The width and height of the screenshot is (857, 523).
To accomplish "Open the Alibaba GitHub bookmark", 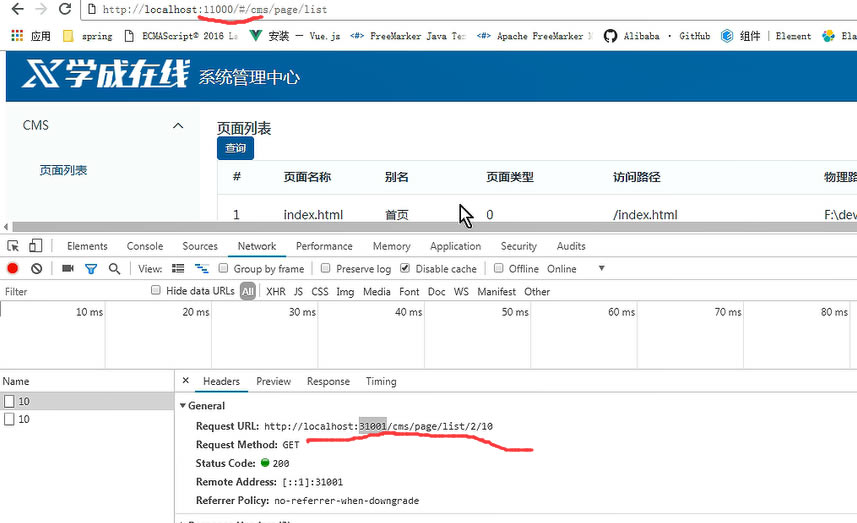I will click(x=656, y=36).
